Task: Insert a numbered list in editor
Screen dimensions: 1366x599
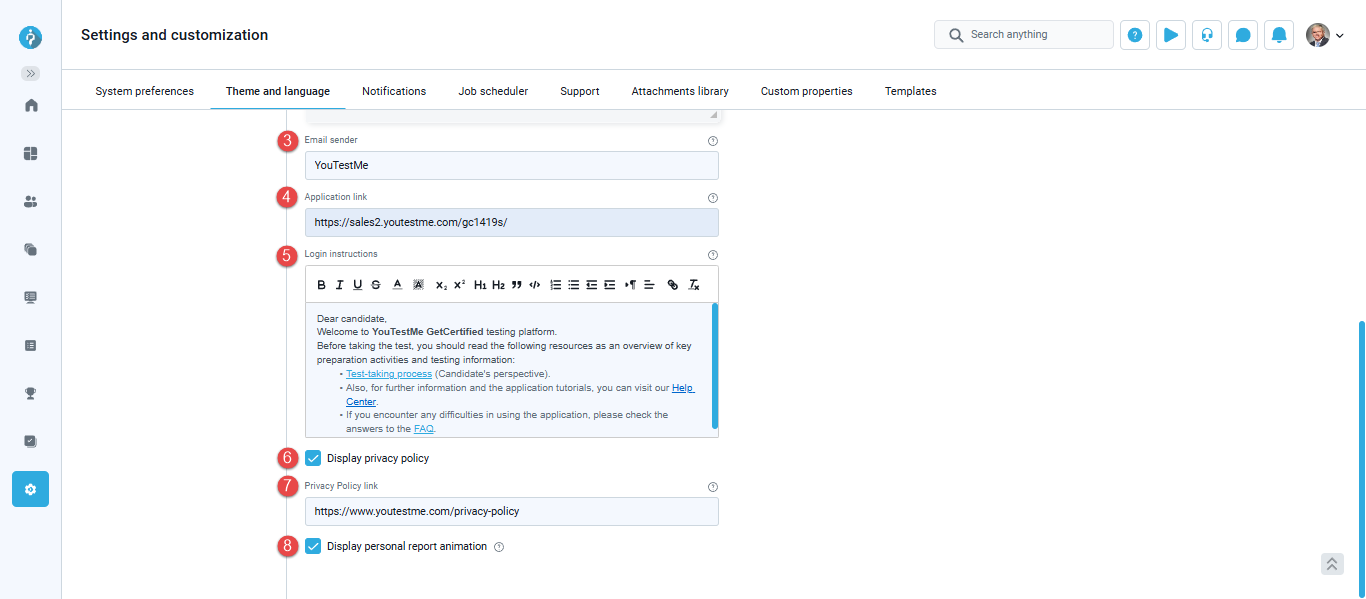Action: tap(556, 285)
